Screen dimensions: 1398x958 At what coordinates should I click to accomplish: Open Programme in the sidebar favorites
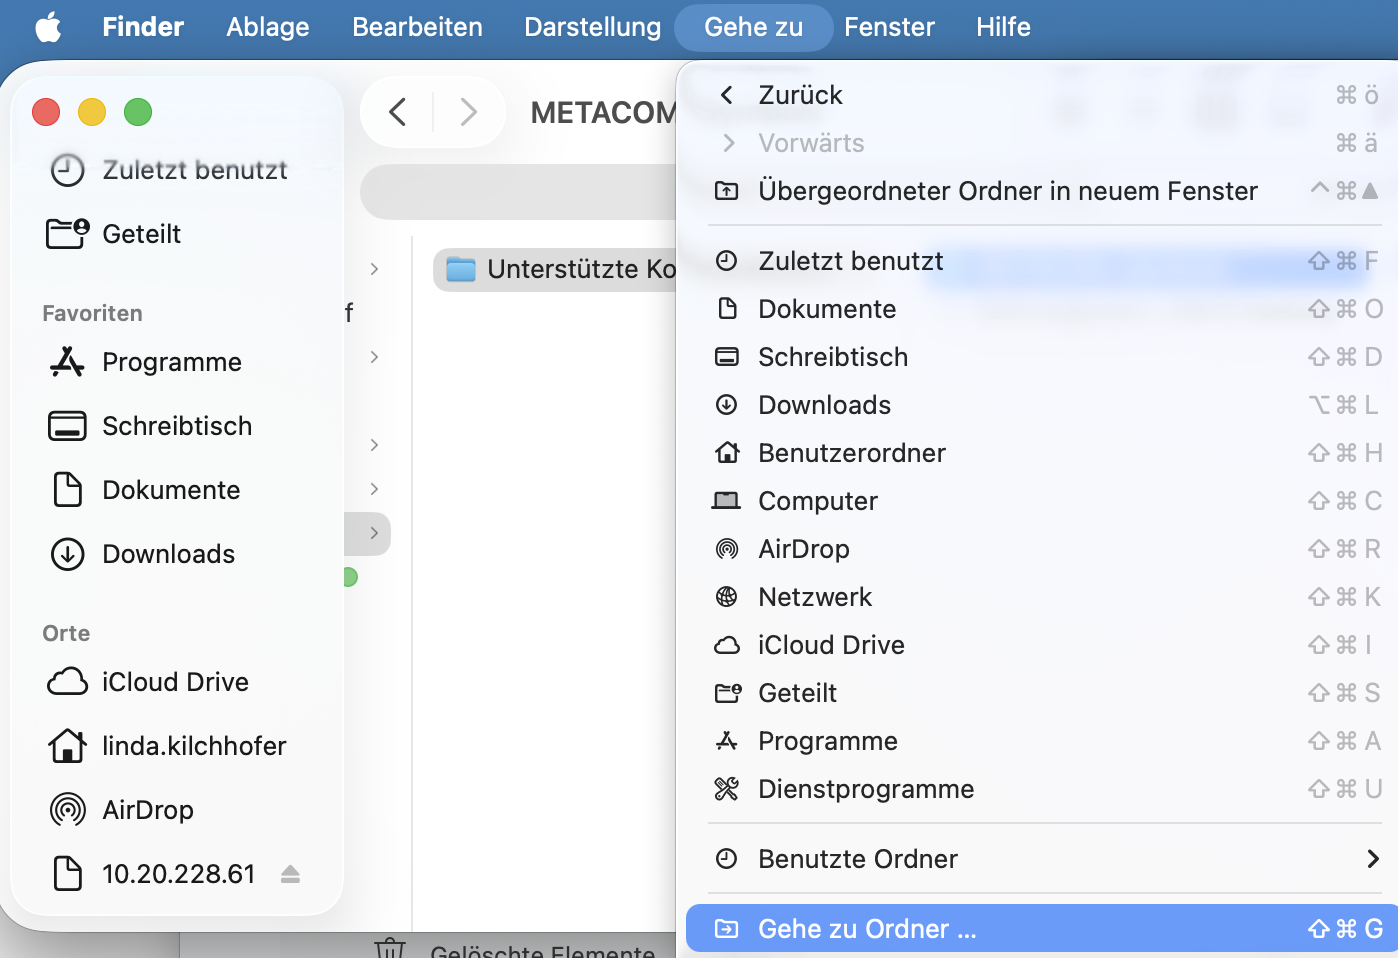tap(171, 362)
